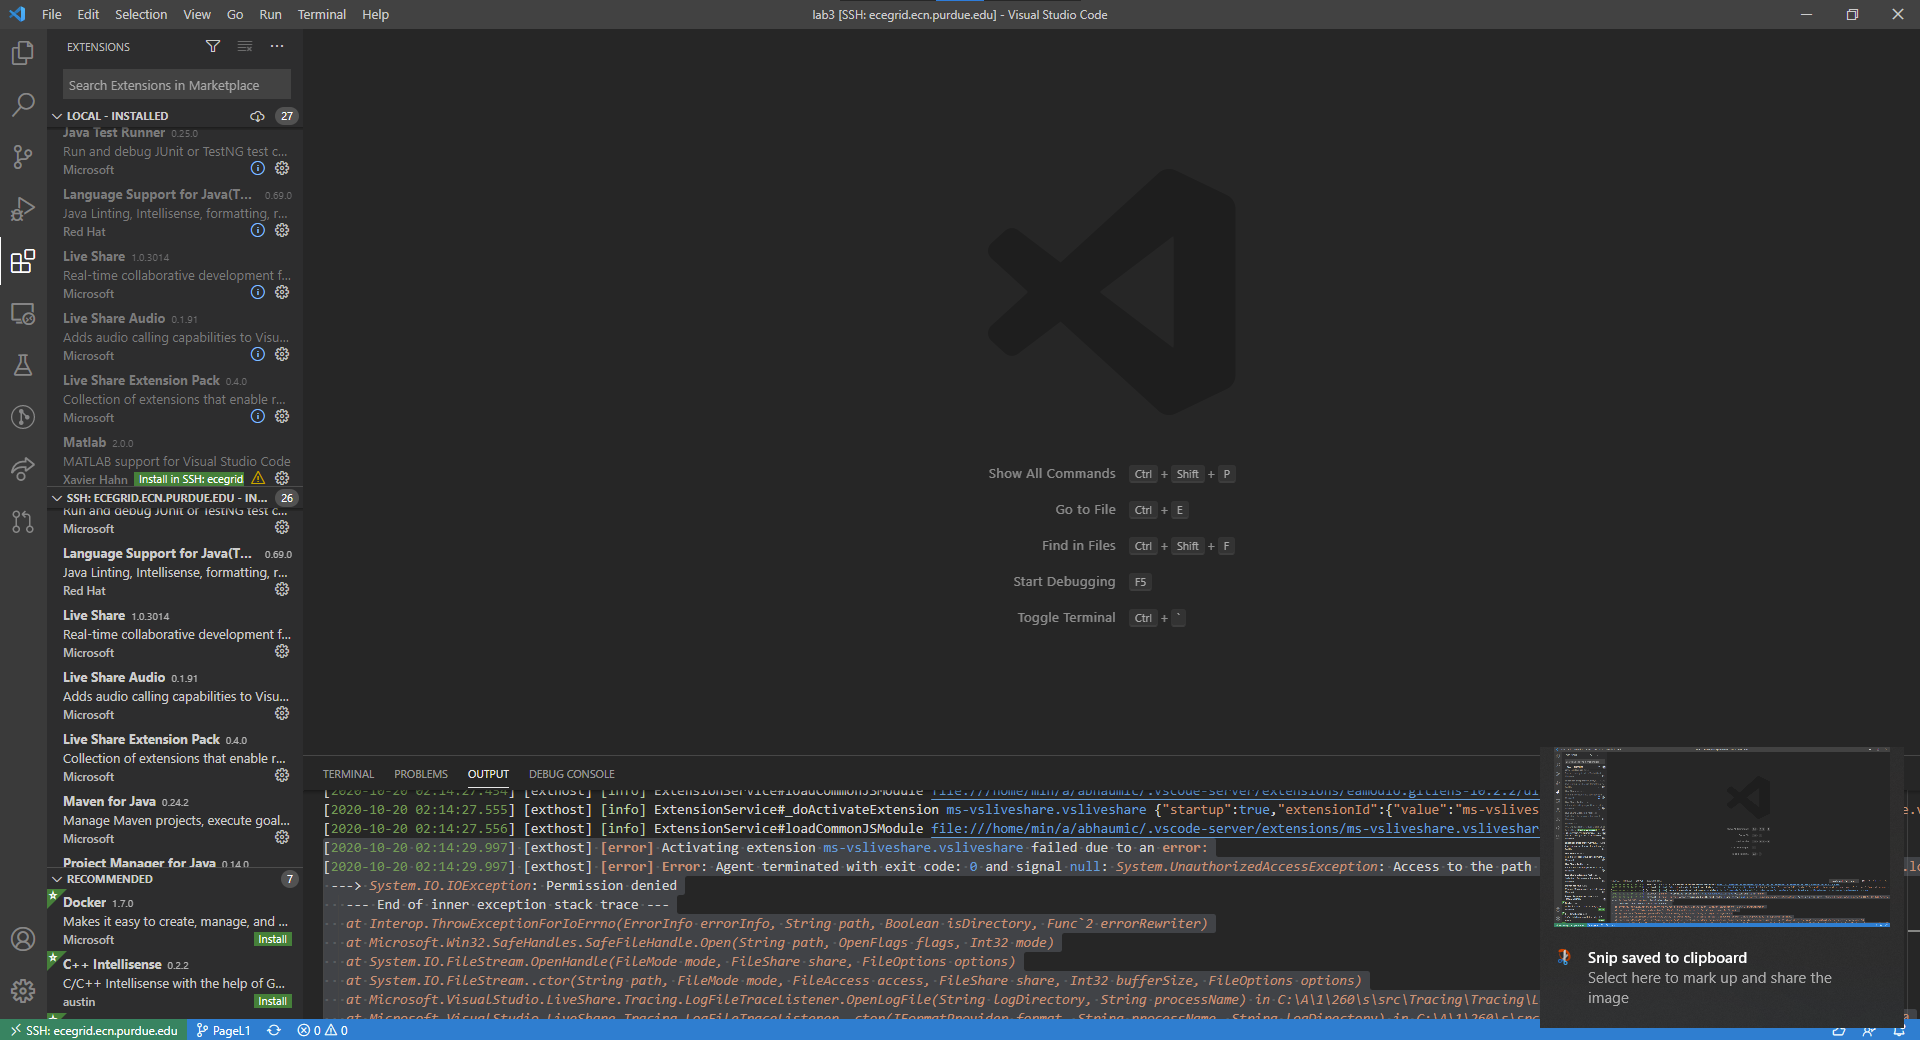Screen dimensions: 1920x1040
Task: Click info icon for local Live Share
Action: 258,293
